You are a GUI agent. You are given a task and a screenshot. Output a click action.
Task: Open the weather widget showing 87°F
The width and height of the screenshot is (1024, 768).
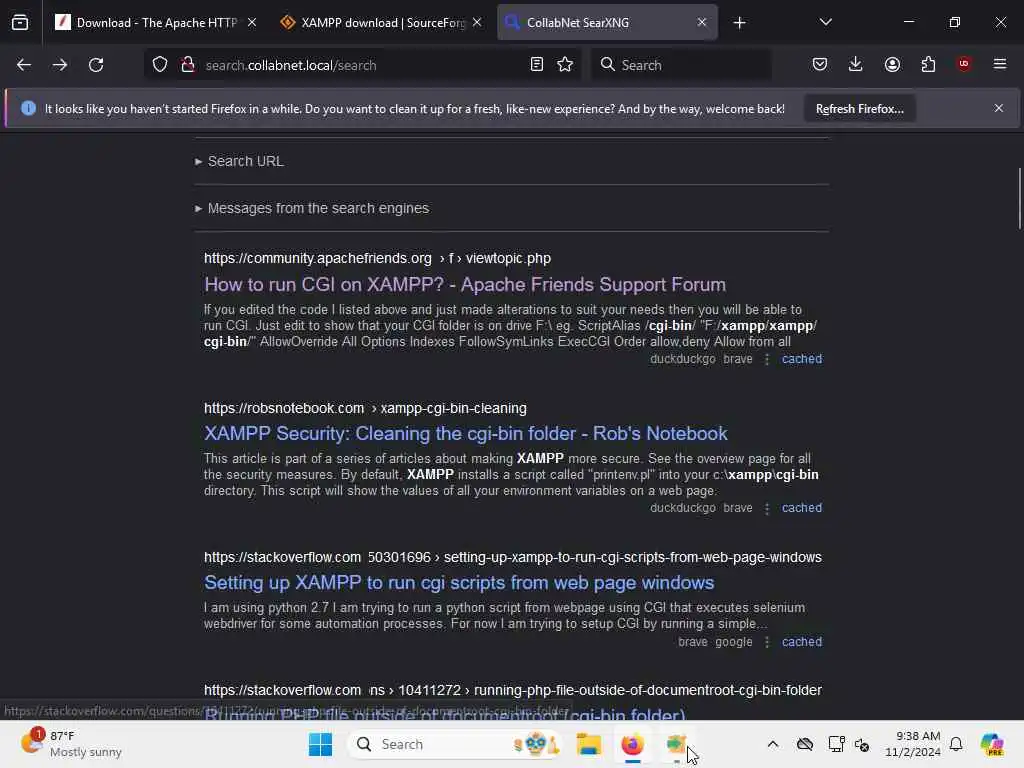pyautogui.click(x=71, y=744)
